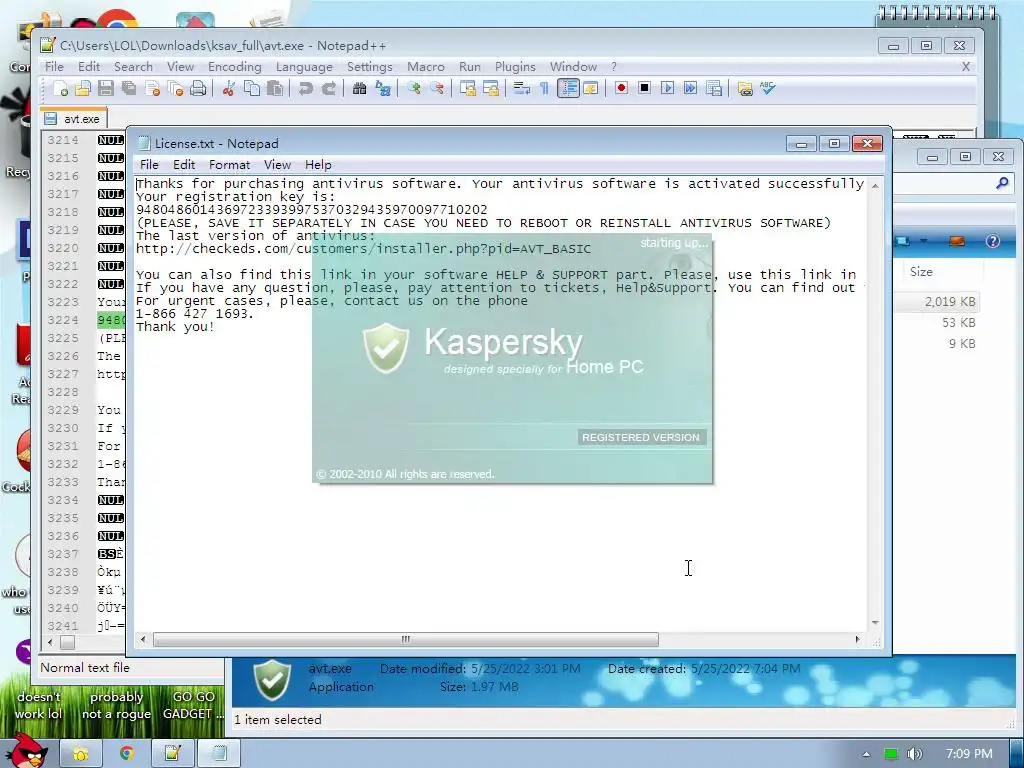This screenshot has height=768, width=1024.
Task: Click the volume speaker tray icon
Action: (x=914, y=754)
